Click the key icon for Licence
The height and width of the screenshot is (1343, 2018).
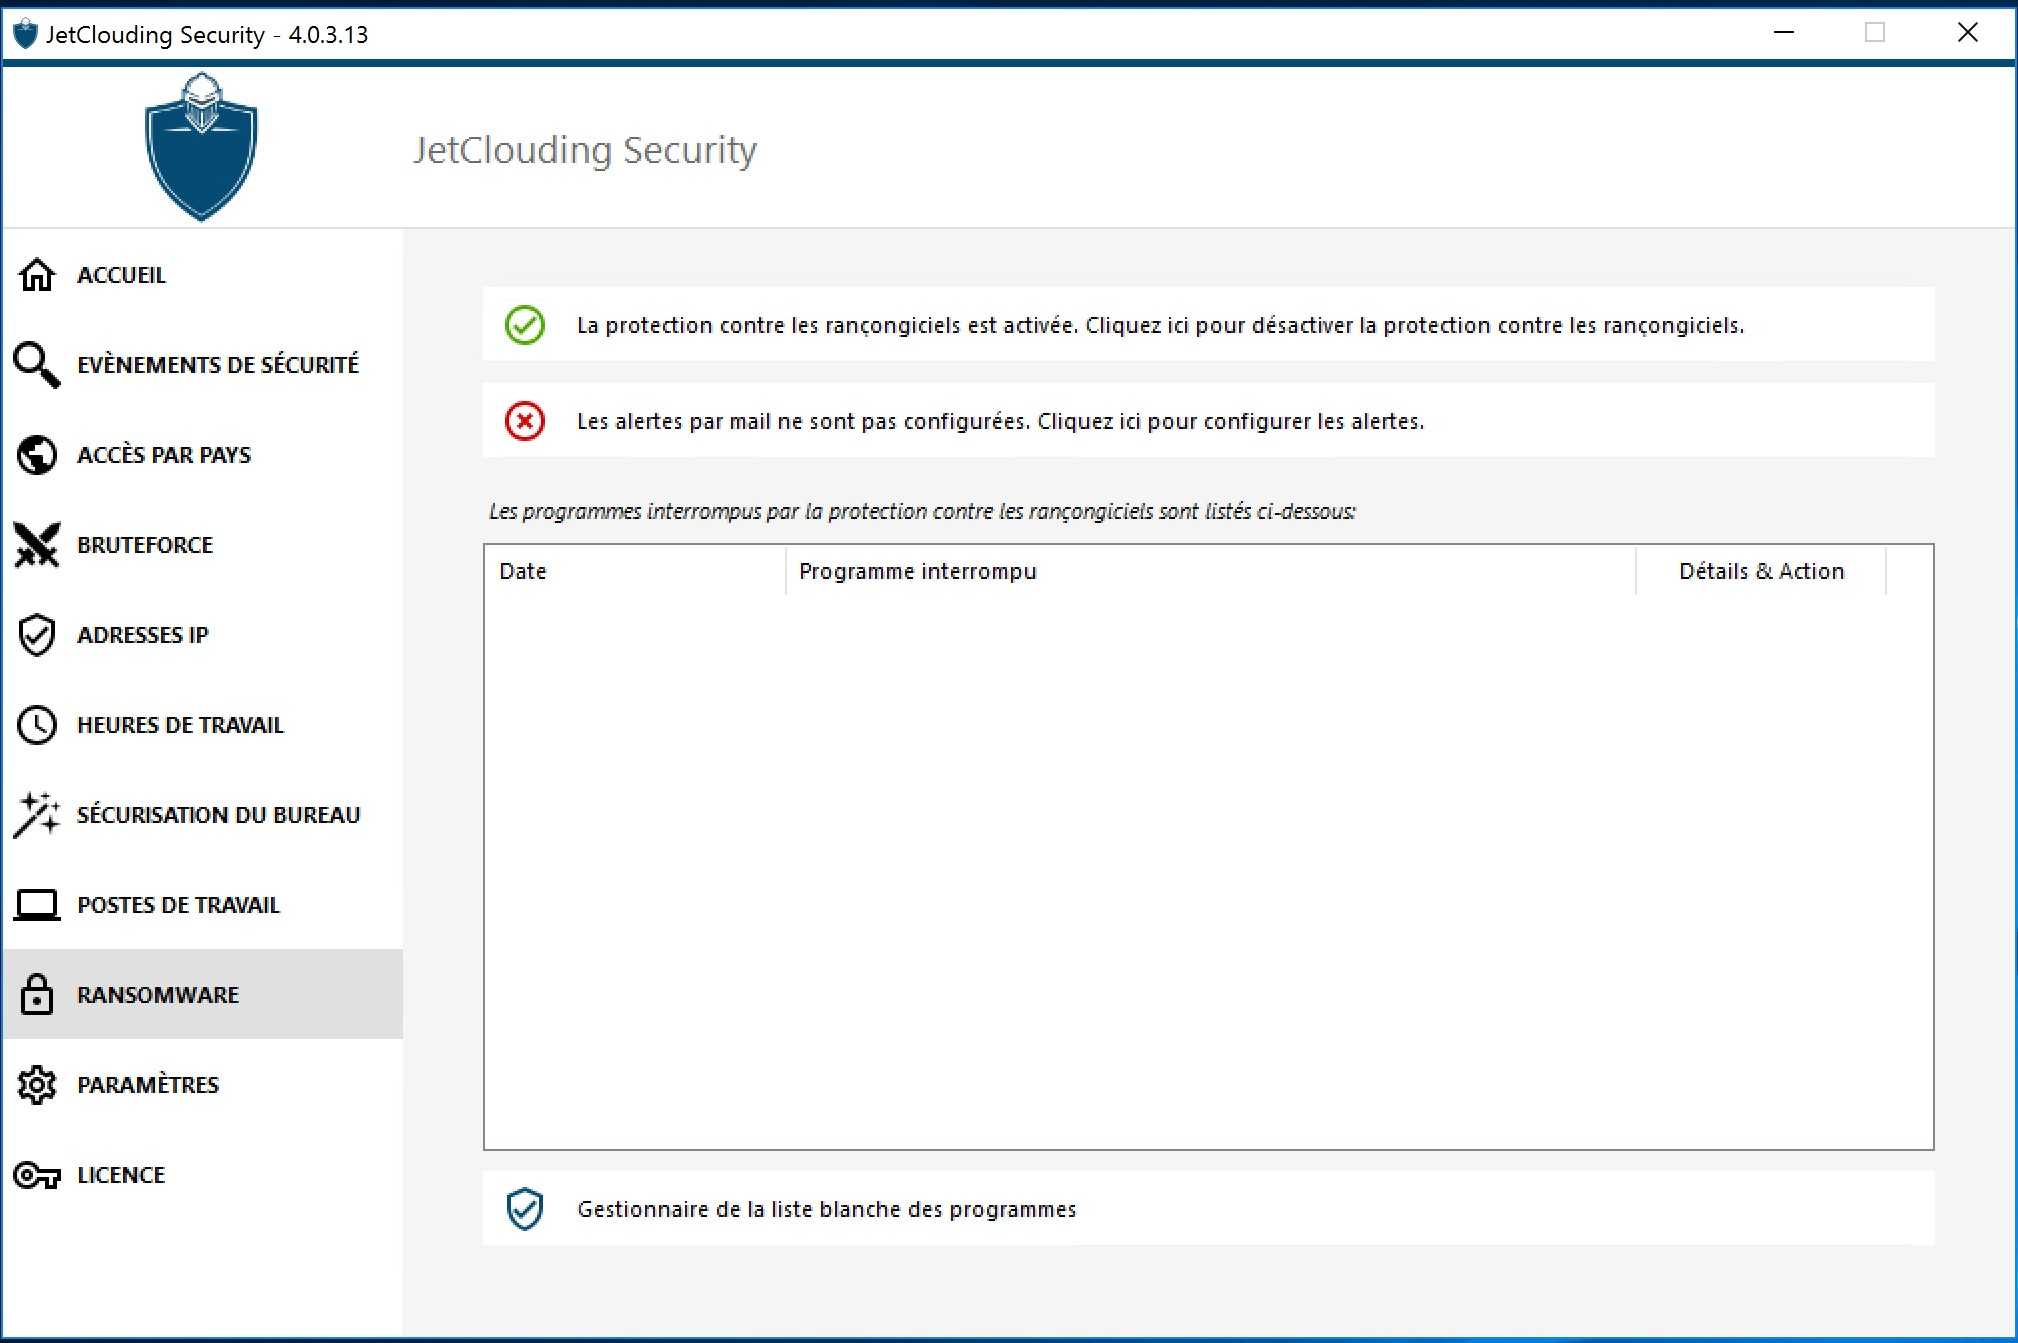click(37, 1175)
